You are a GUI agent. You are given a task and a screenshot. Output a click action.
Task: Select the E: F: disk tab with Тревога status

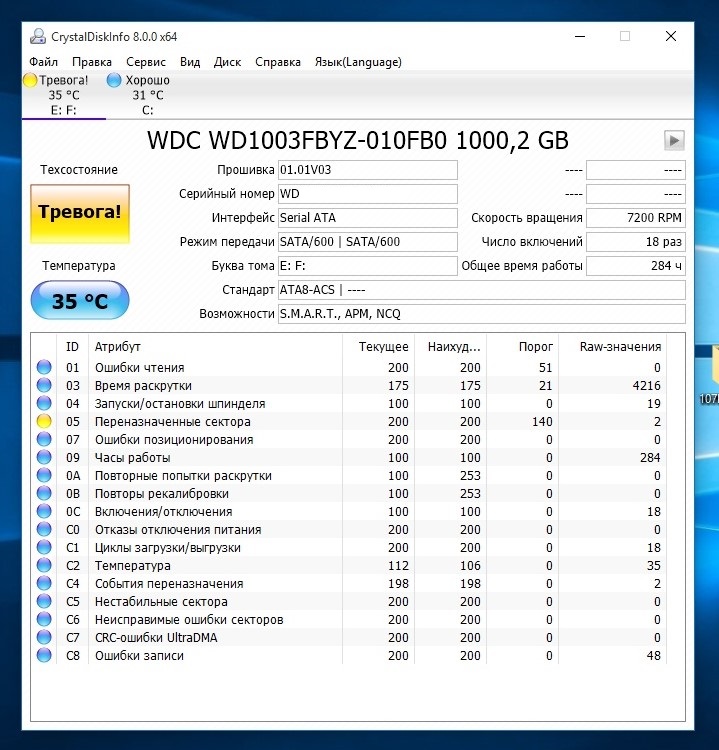coord(64,95)
